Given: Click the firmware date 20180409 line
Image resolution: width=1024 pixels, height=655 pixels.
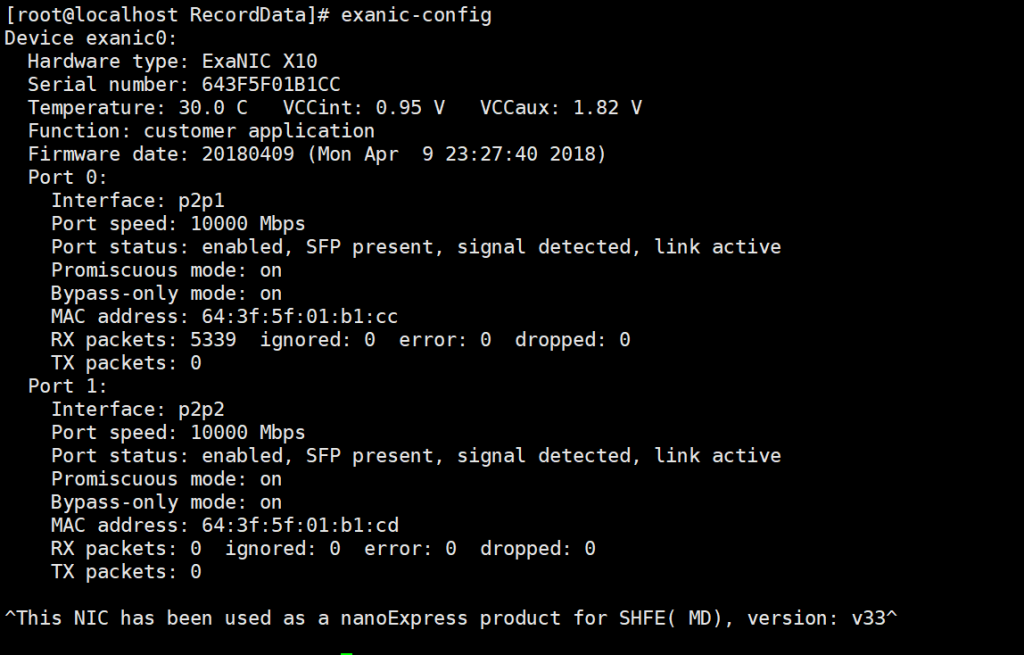Looking at the screenshot, I should pos(317,154).
